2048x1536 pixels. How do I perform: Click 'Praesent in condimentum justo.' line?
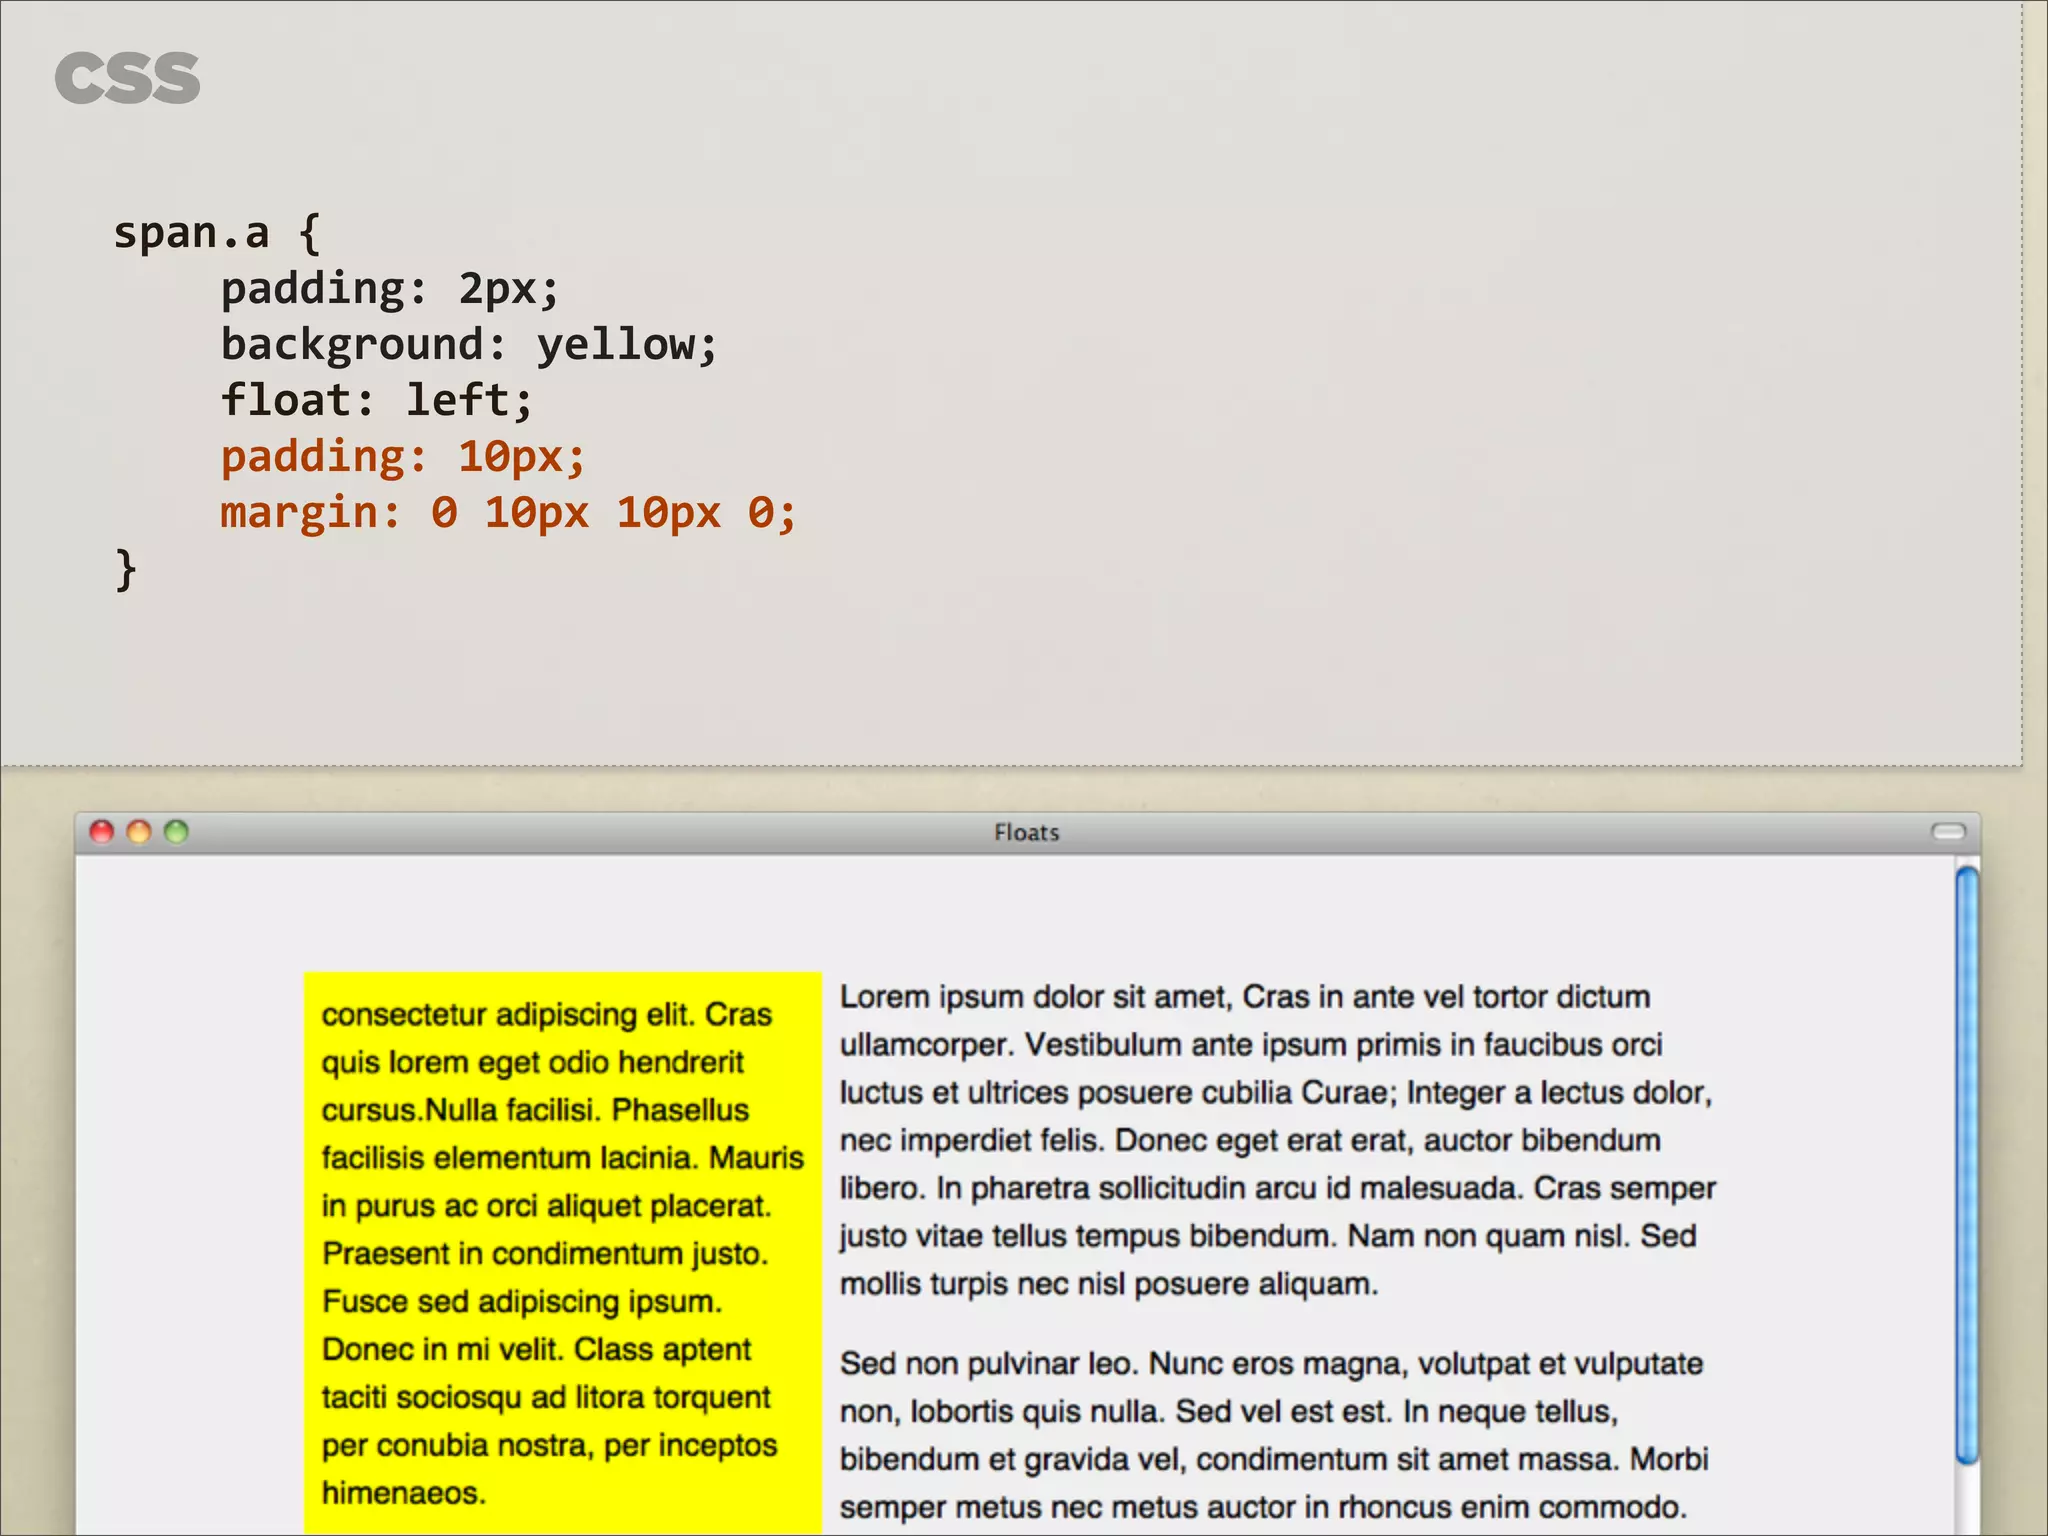click(x=545, y=1254)
